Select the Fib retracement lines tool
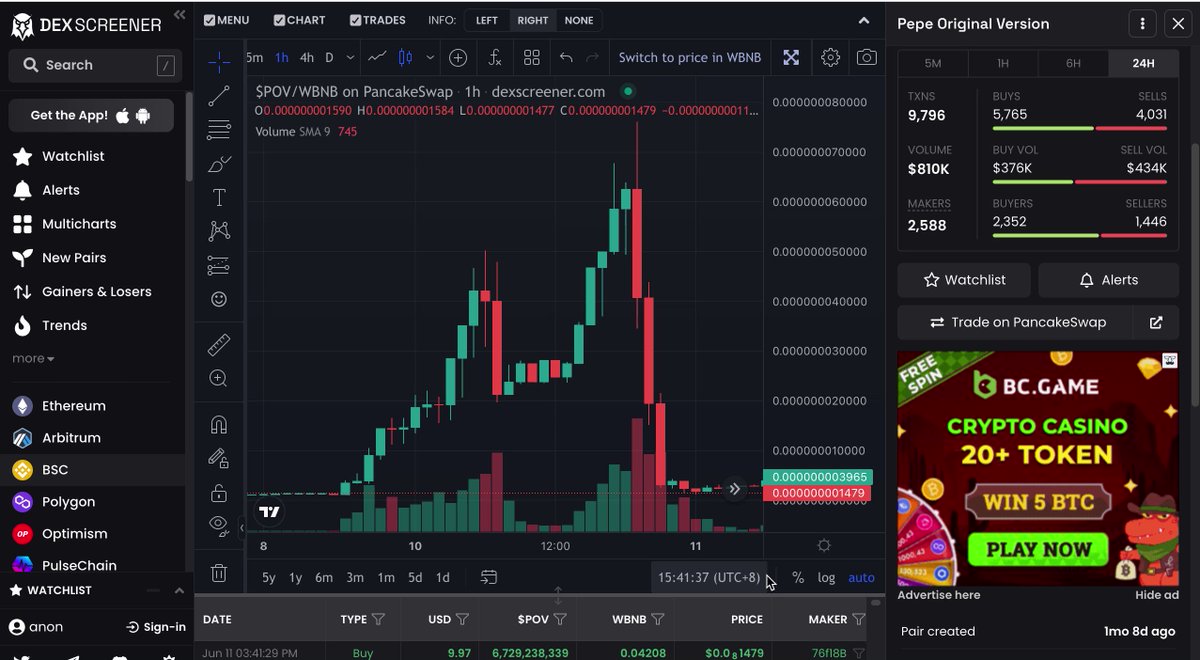1200x660 pixels. (219, 130)
